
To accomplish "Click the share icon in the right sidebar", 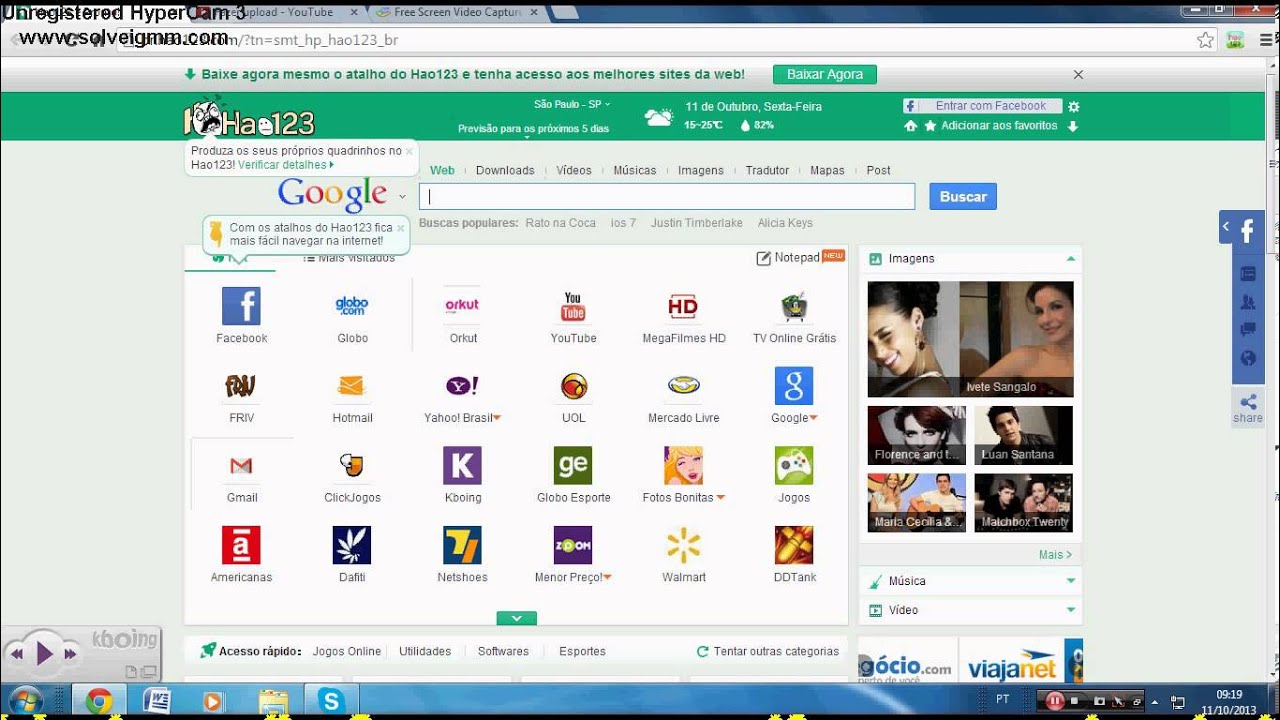I will (x=1248, y=402).
